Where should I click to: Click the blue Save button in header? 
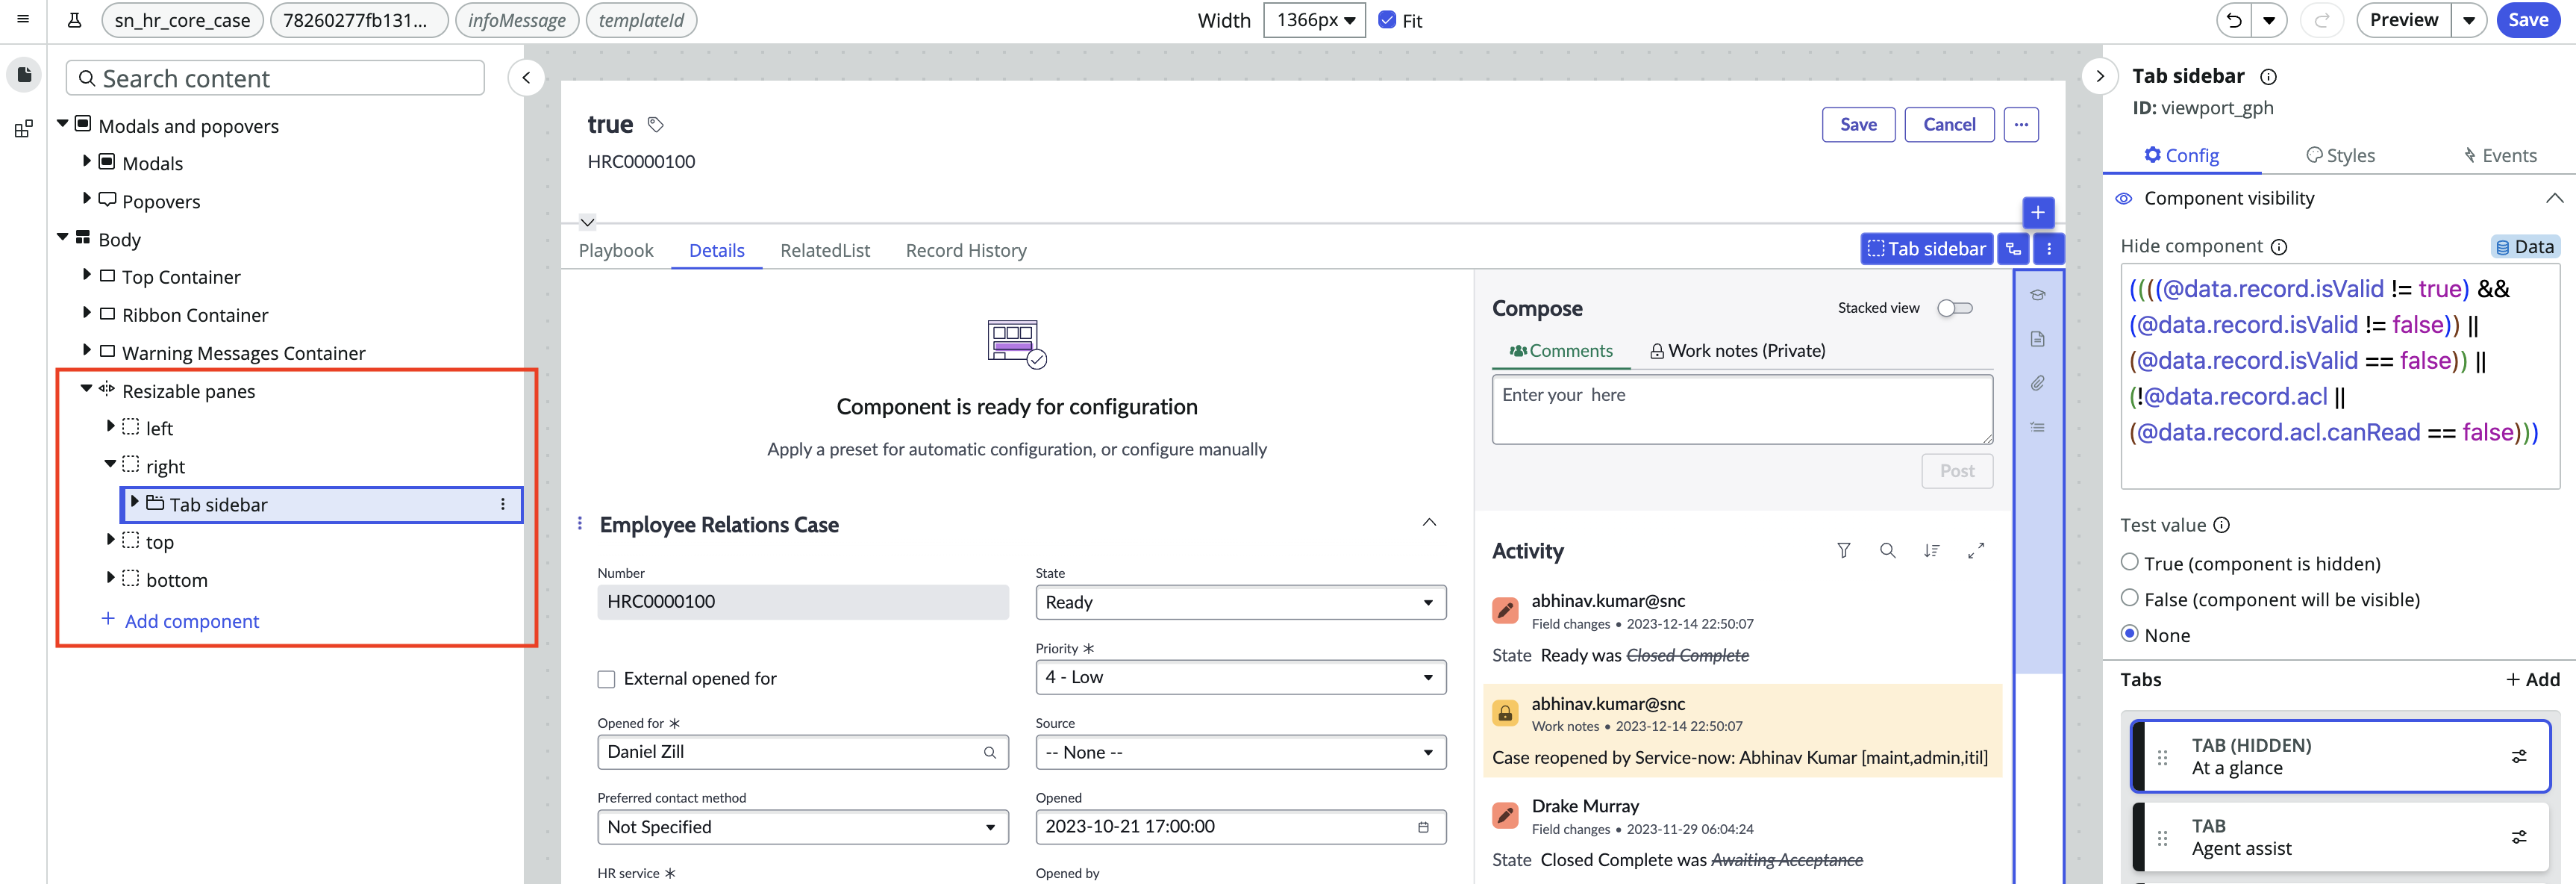pos(2527,20)
